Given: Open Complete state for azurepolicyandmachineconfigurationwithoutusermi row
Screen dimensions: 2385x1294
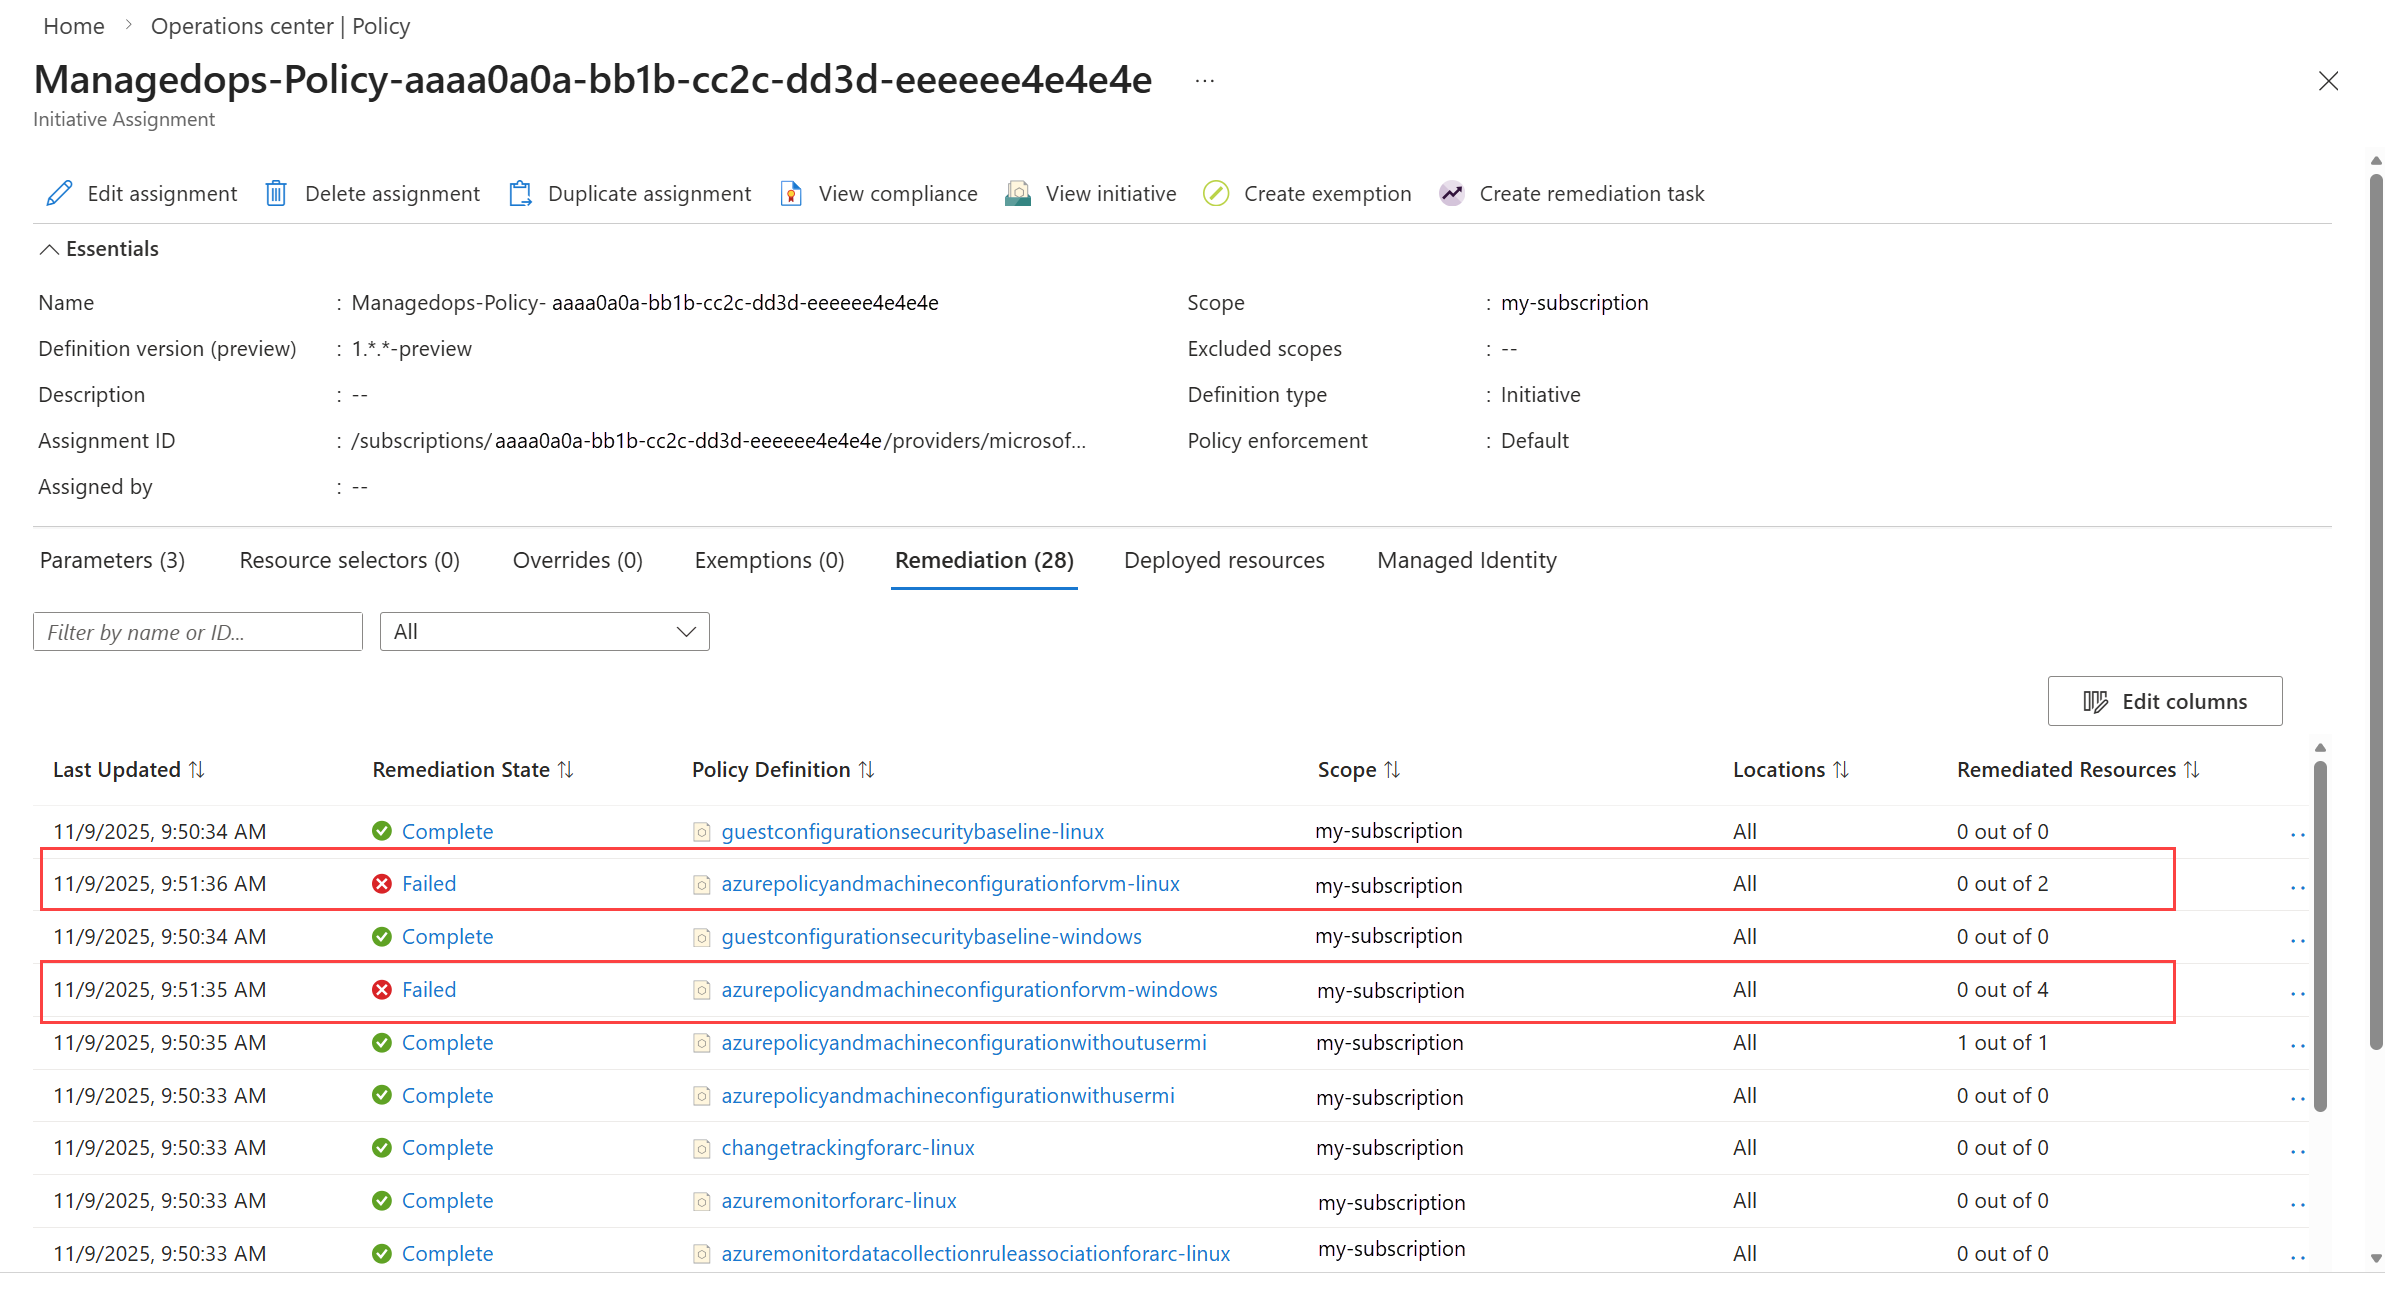Looking at the screenshot, I should [x=447, y=1043].
